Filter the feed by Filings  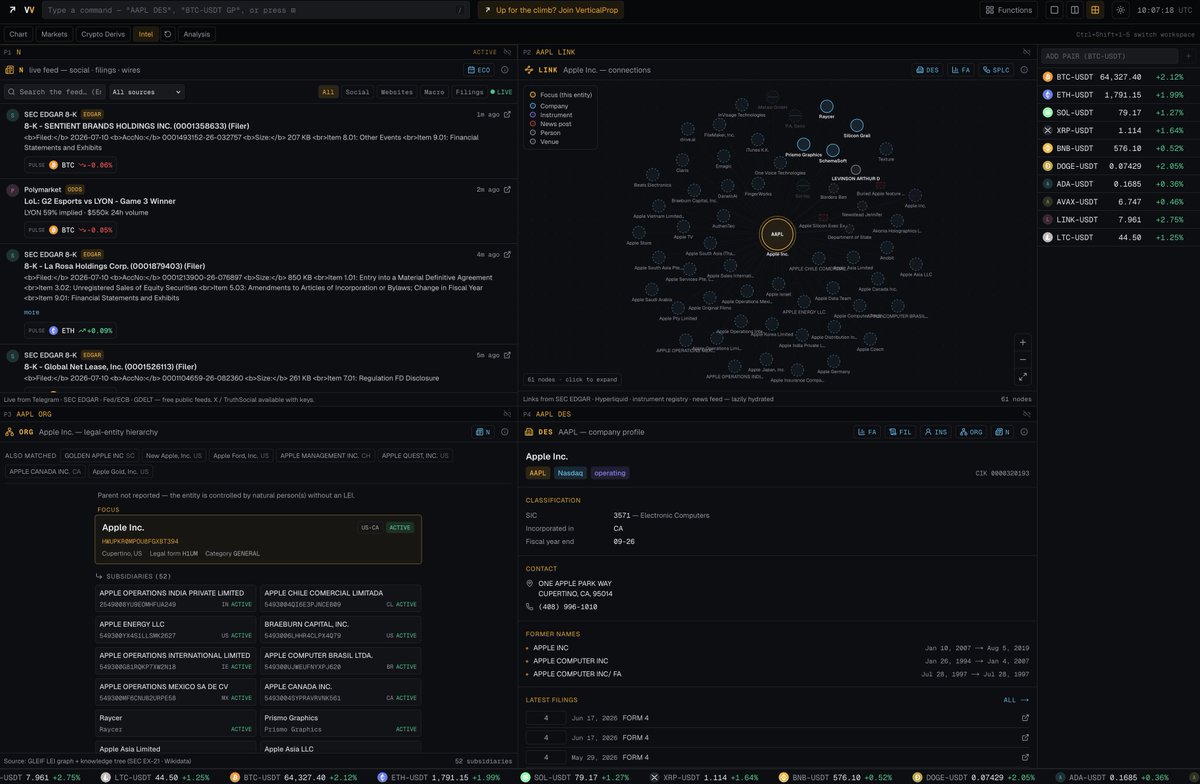469,92
